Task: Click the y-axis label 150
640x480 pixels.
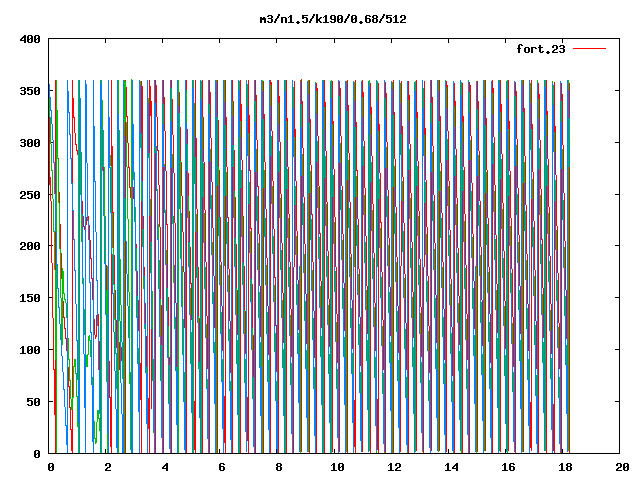Action: (x=30, y=298)
